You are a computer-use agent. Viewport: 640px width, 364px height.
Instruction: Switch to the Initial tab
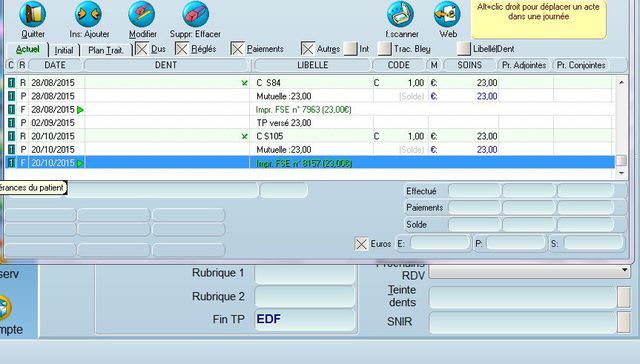point(64,50)
